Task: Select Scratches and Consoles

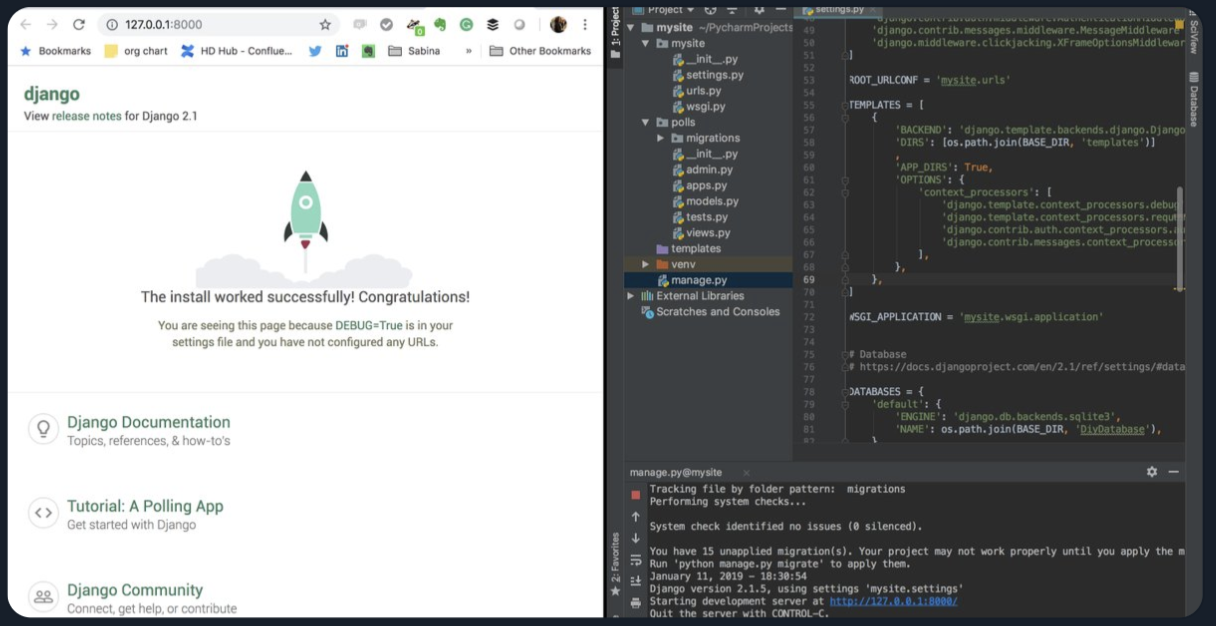Action: [x=710, y=312]
